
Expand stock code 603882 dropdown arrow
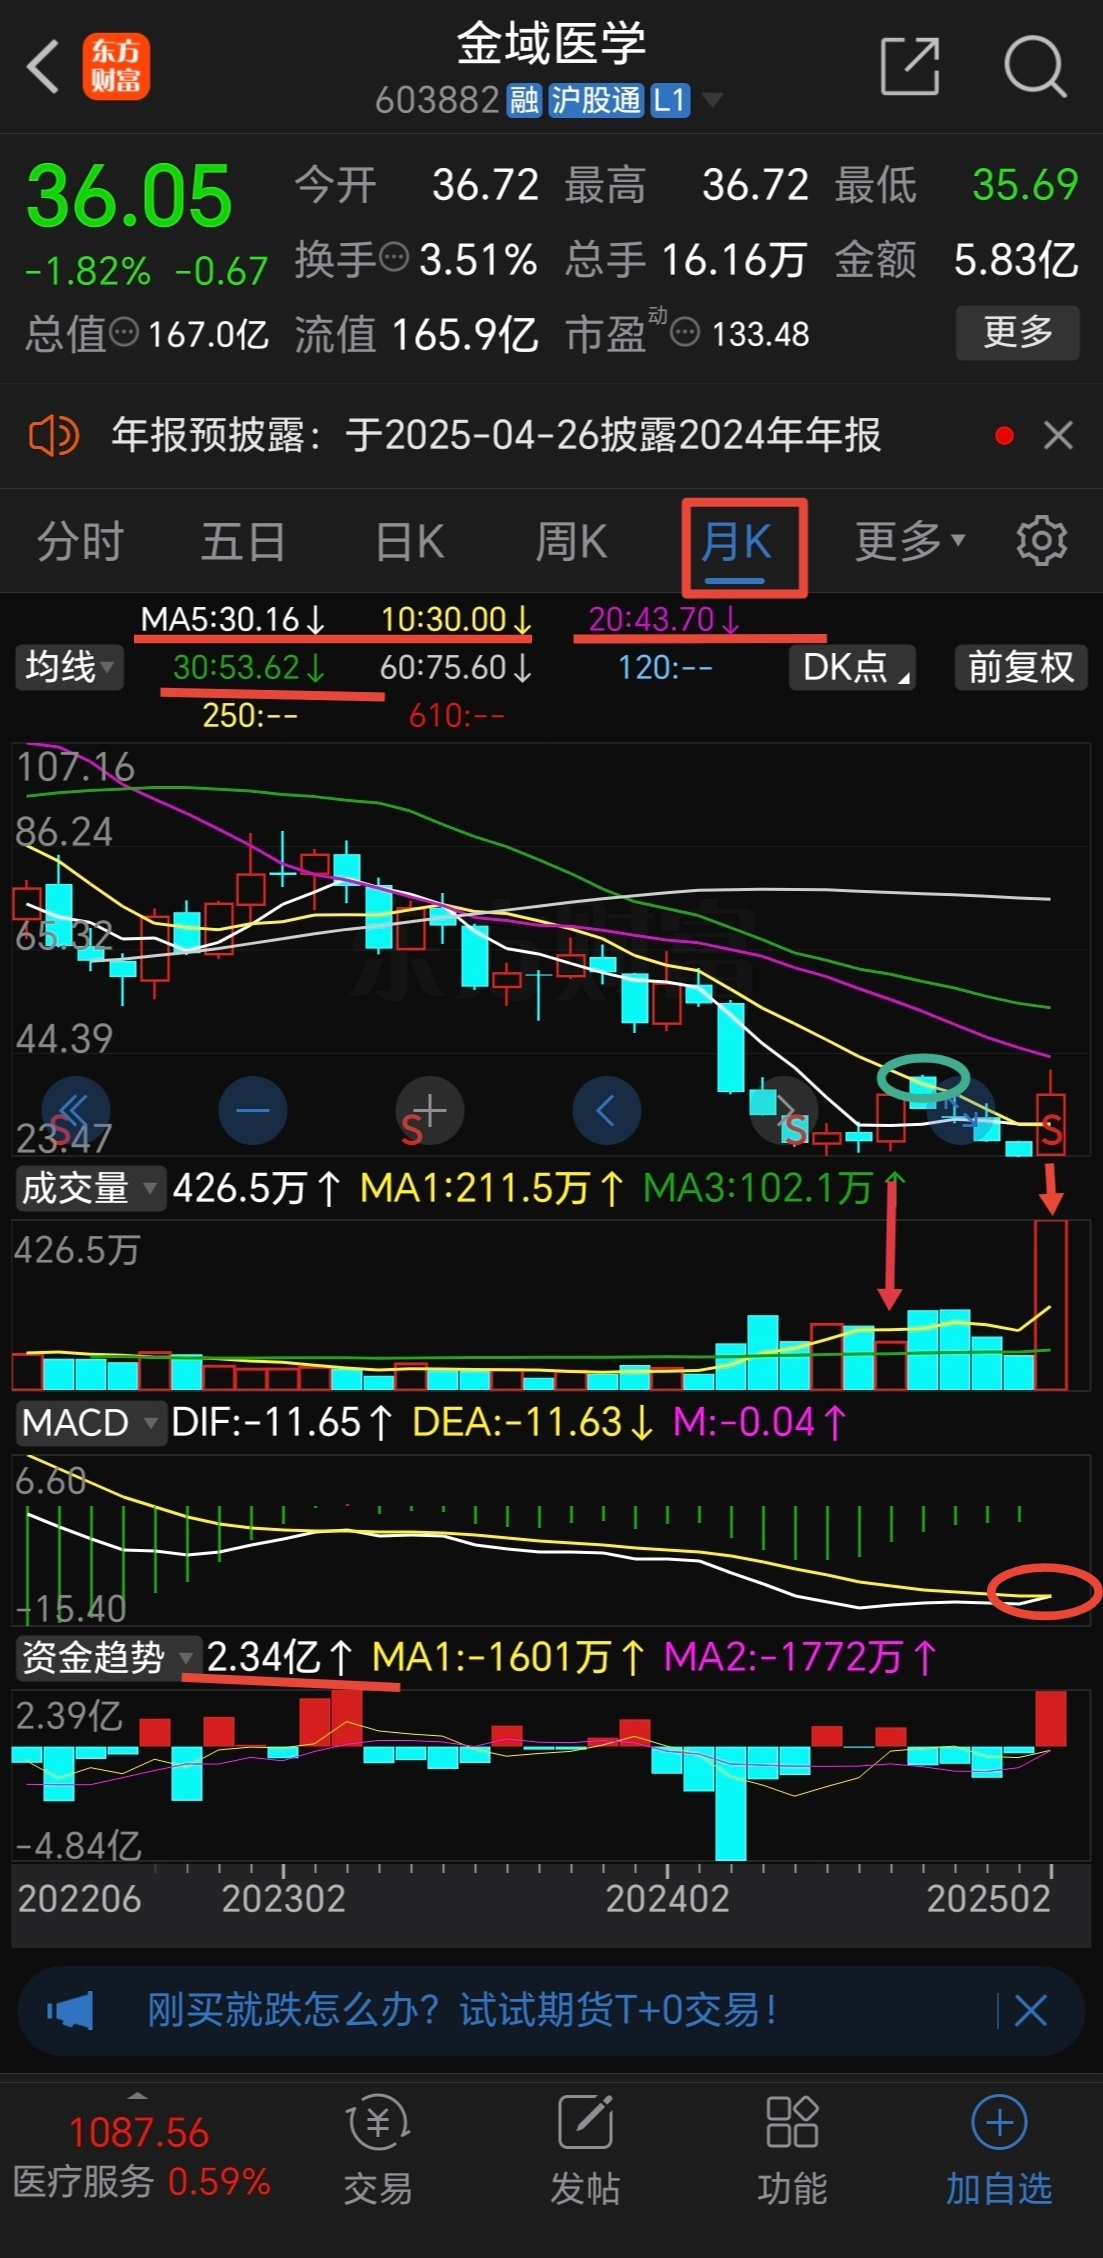tap(712, 99)
